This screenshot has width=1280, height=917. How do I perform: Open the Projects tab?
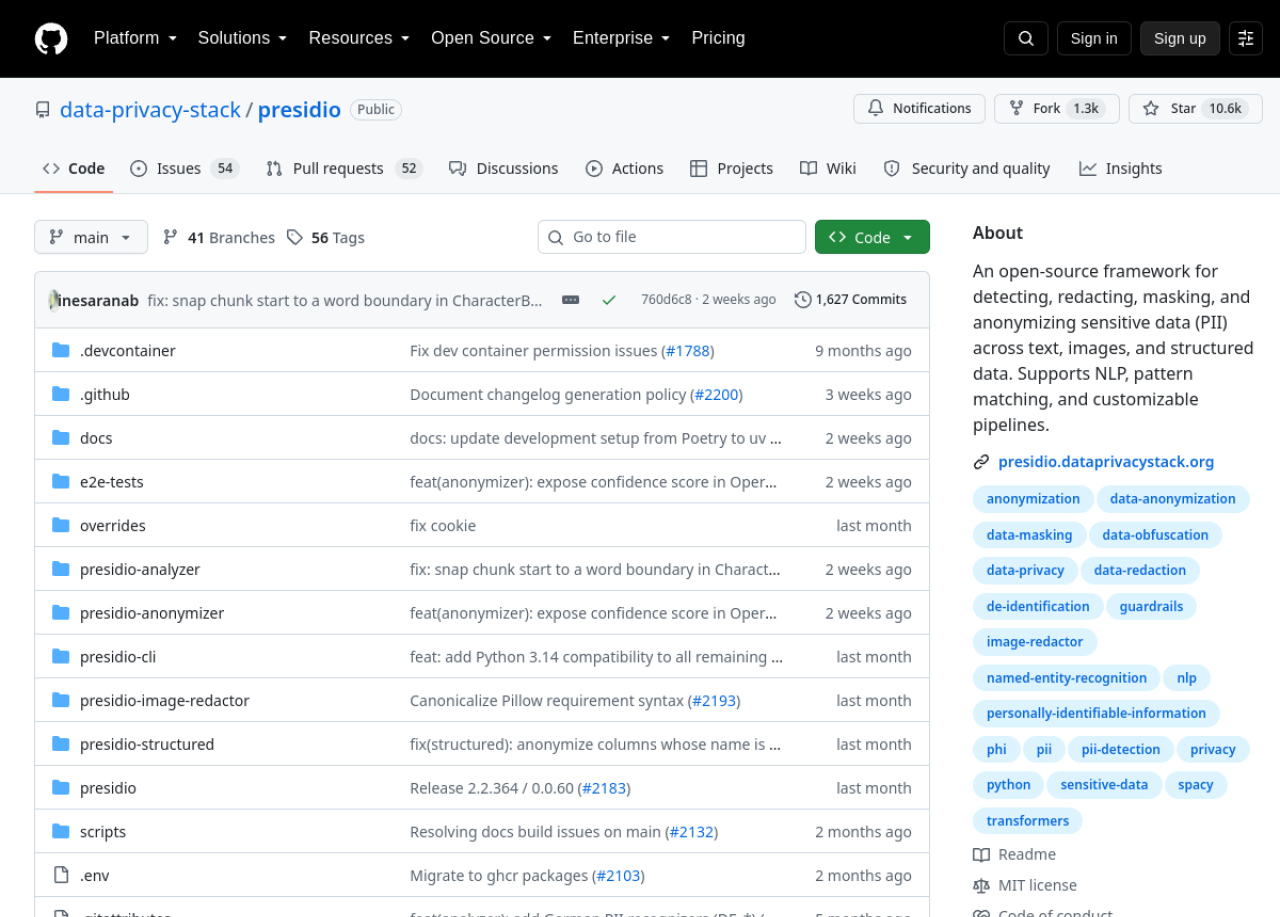coord(731,168)
